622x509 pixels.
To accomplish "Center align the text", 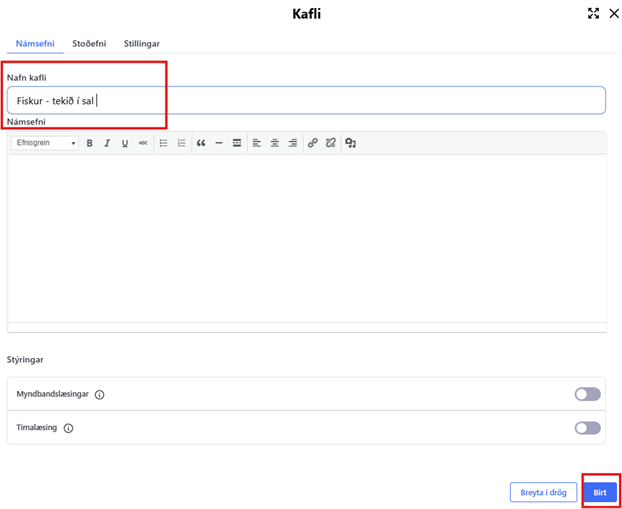I will coord(275,143).
